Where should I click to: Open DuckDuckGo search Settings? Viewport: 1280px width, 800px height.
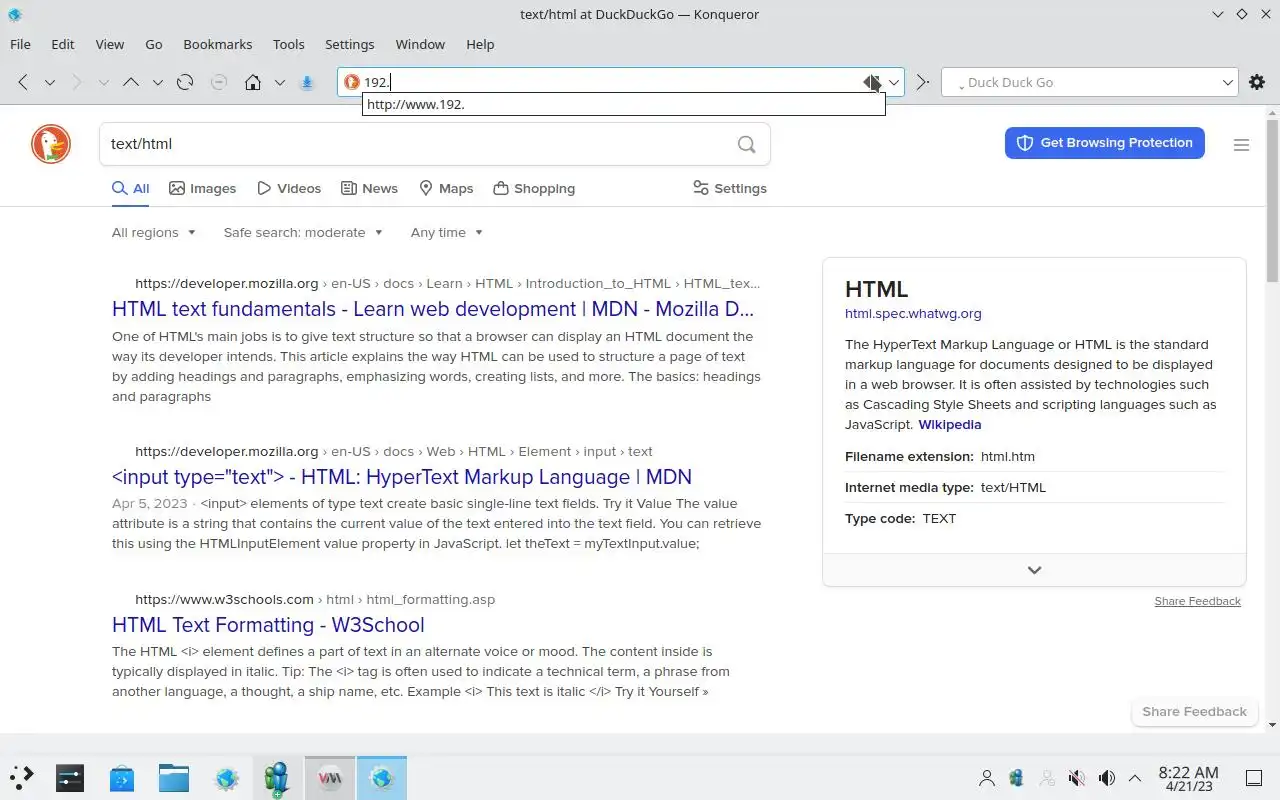click(x=730, y=188)
